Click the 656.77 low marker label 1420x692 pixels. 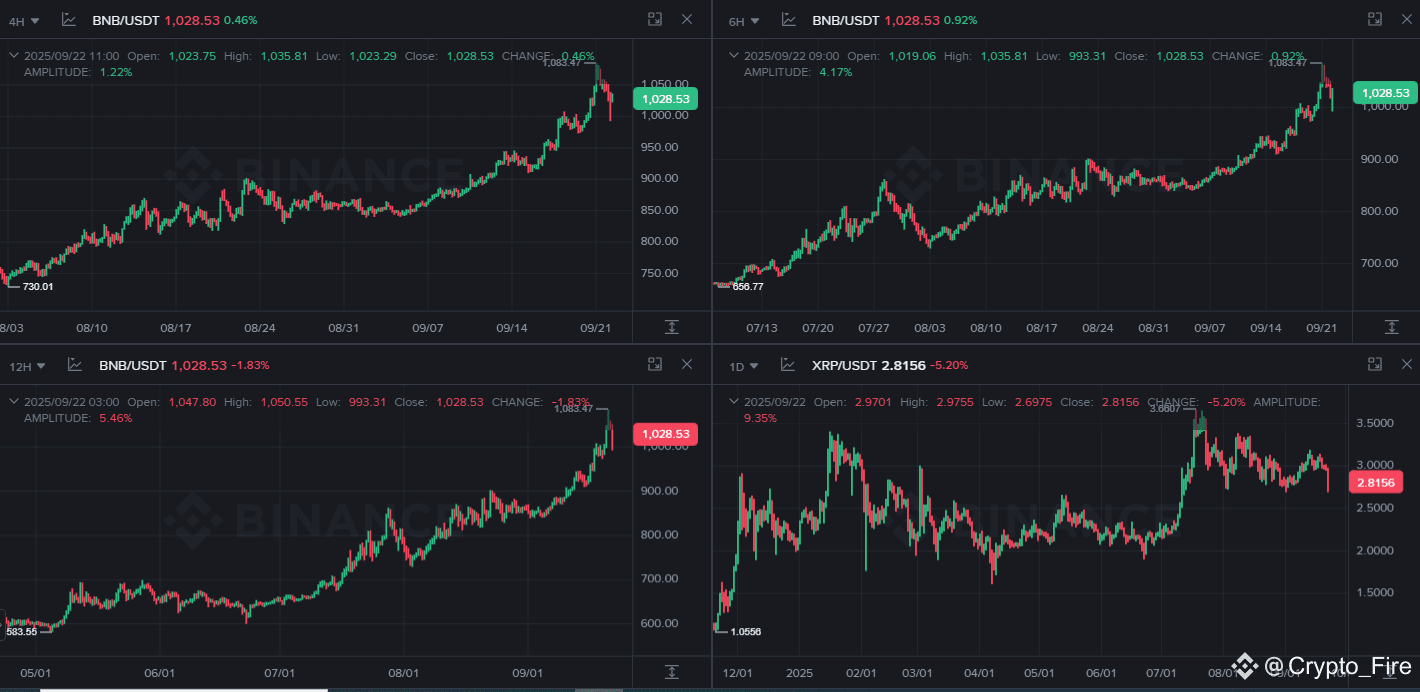(748, 286)
